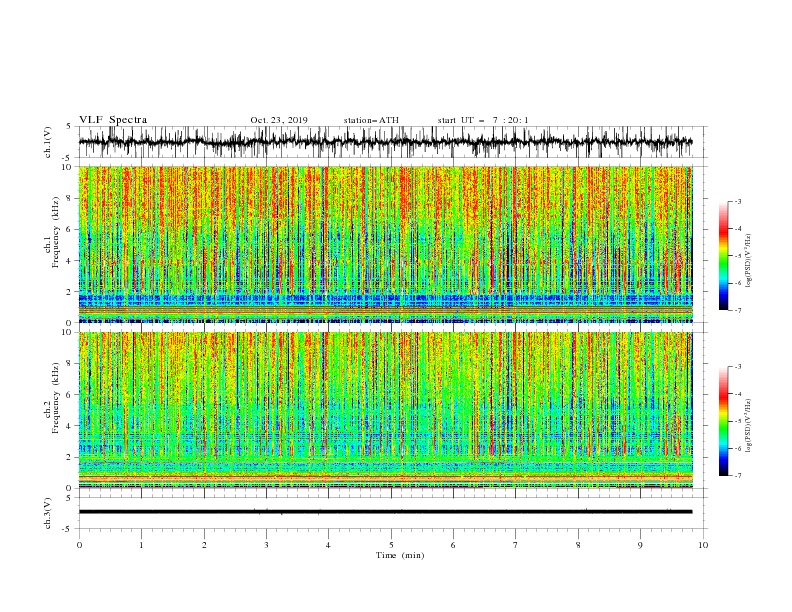The height and width of the screenshot is (612, 792).
Task: Click time axis tick label '7'
Action: point(516,545)
